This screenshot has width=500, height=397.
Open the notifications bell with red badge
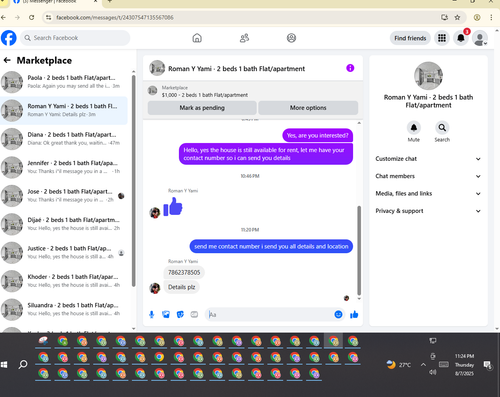(x=461, y=38)
